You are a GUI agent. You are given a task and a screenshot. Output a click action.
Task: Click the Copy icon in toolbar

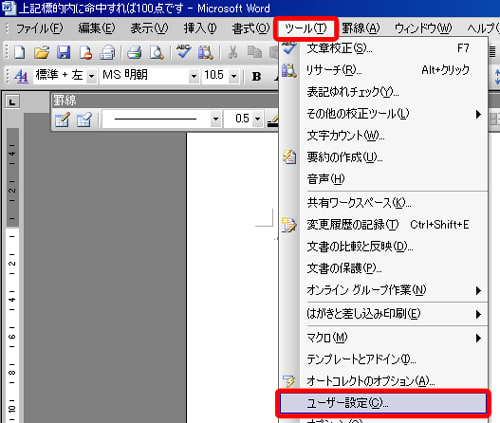(254, 53)
